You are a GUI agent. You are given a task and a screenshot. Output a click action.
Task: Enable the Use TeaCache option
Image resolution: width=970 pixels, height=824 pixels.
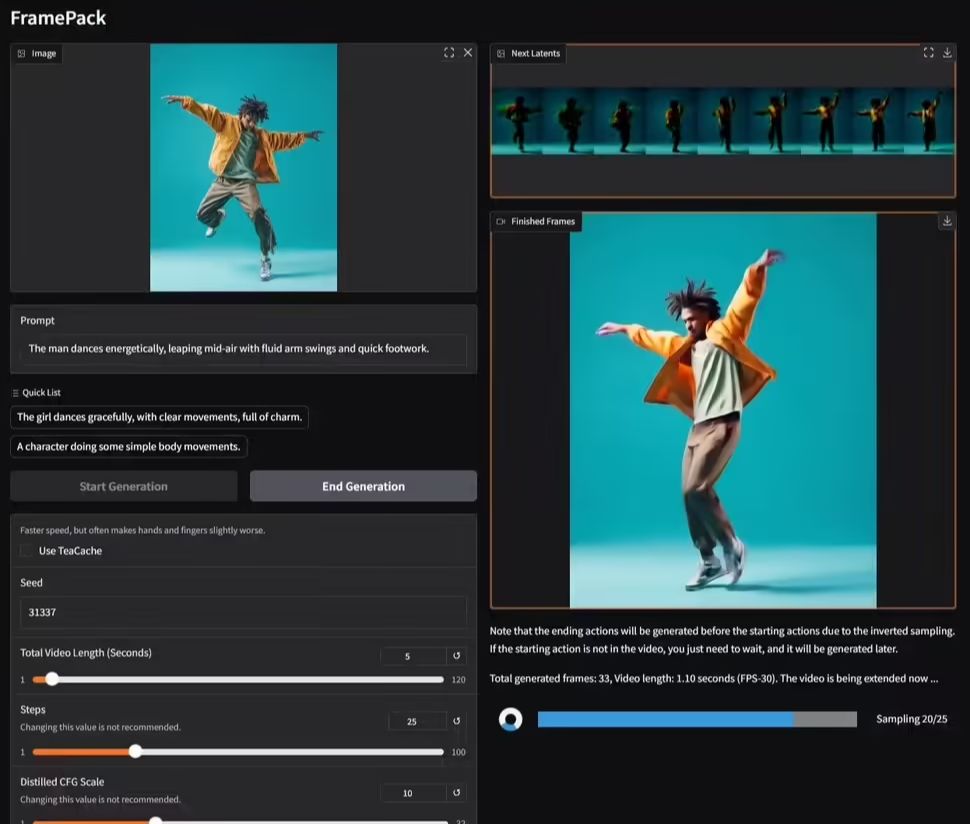coord(27,550)
